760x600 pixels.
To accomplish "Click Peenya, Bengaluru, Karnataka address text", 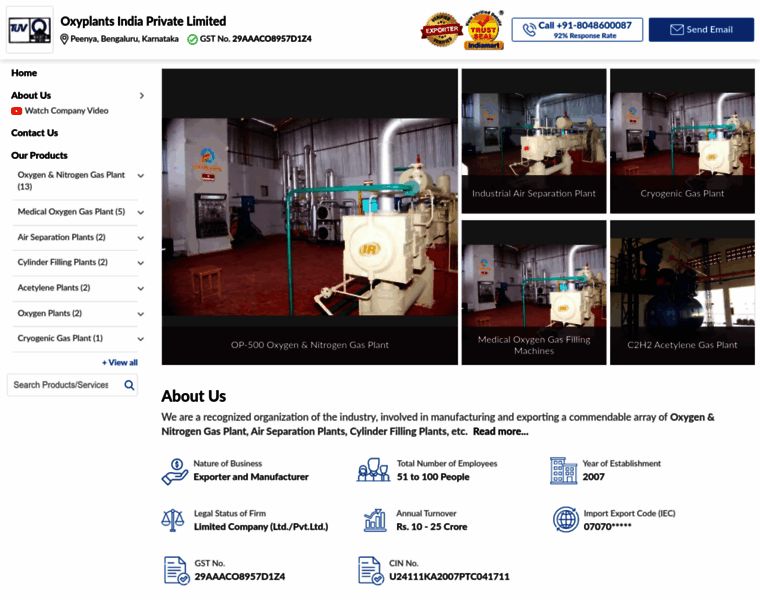I will pos(125,39).
